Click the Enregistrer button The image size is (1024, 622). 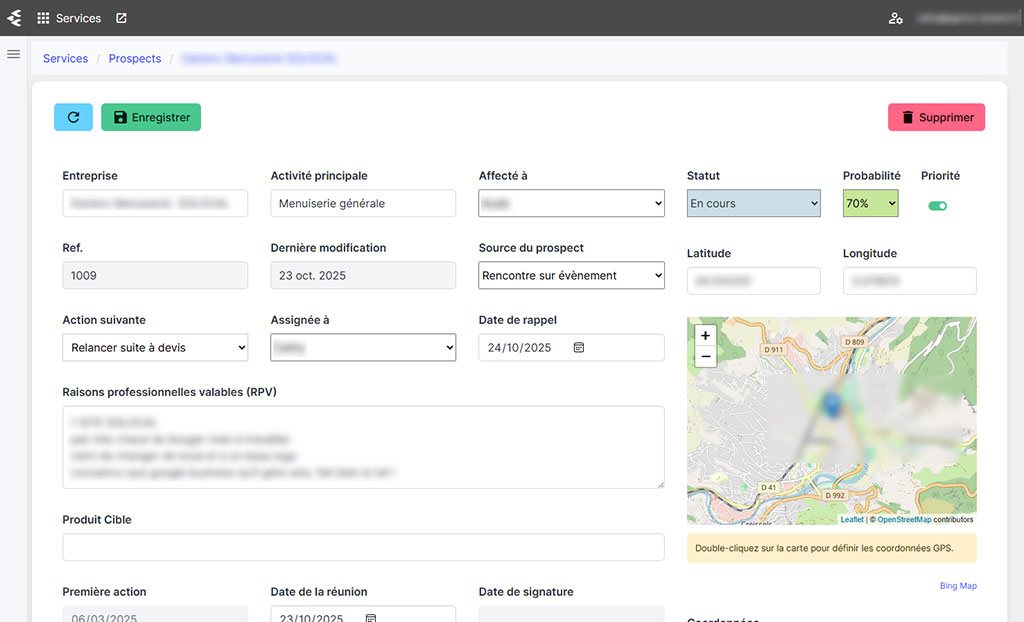click(151, 117)
